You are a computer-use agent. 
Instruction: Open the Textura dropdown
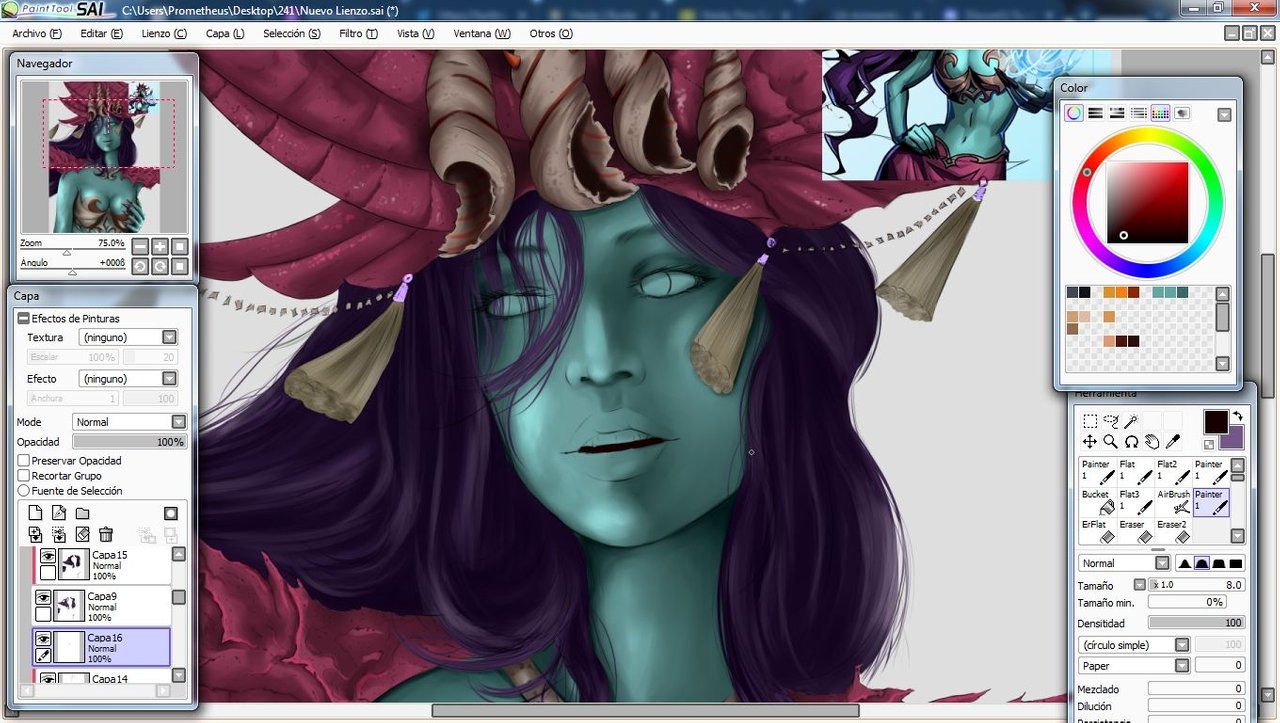coord(127,338)
